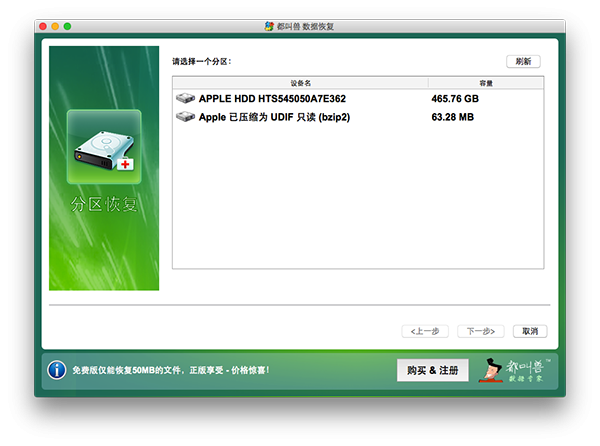Click the 请选择一个分区 label
The image size is (600, 446).
202,62
